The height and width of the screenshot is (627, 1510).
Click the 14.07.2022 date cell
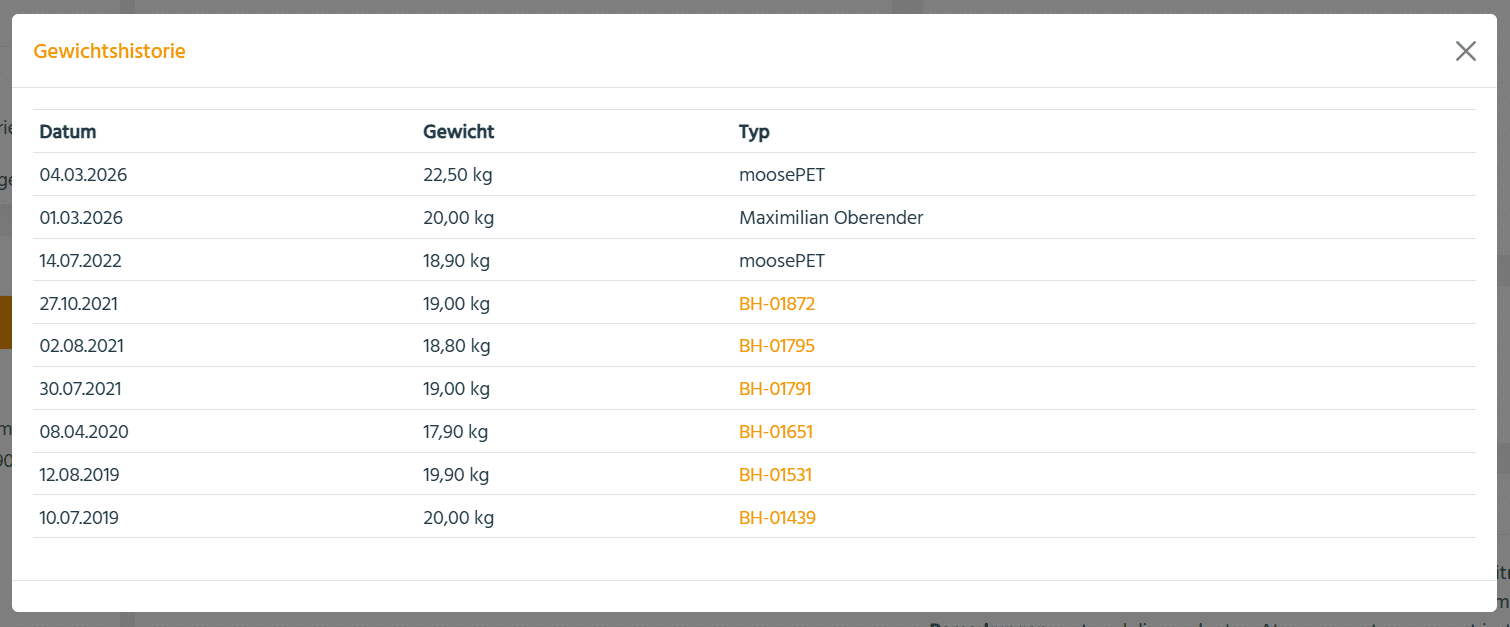click(x=83, y=261)
